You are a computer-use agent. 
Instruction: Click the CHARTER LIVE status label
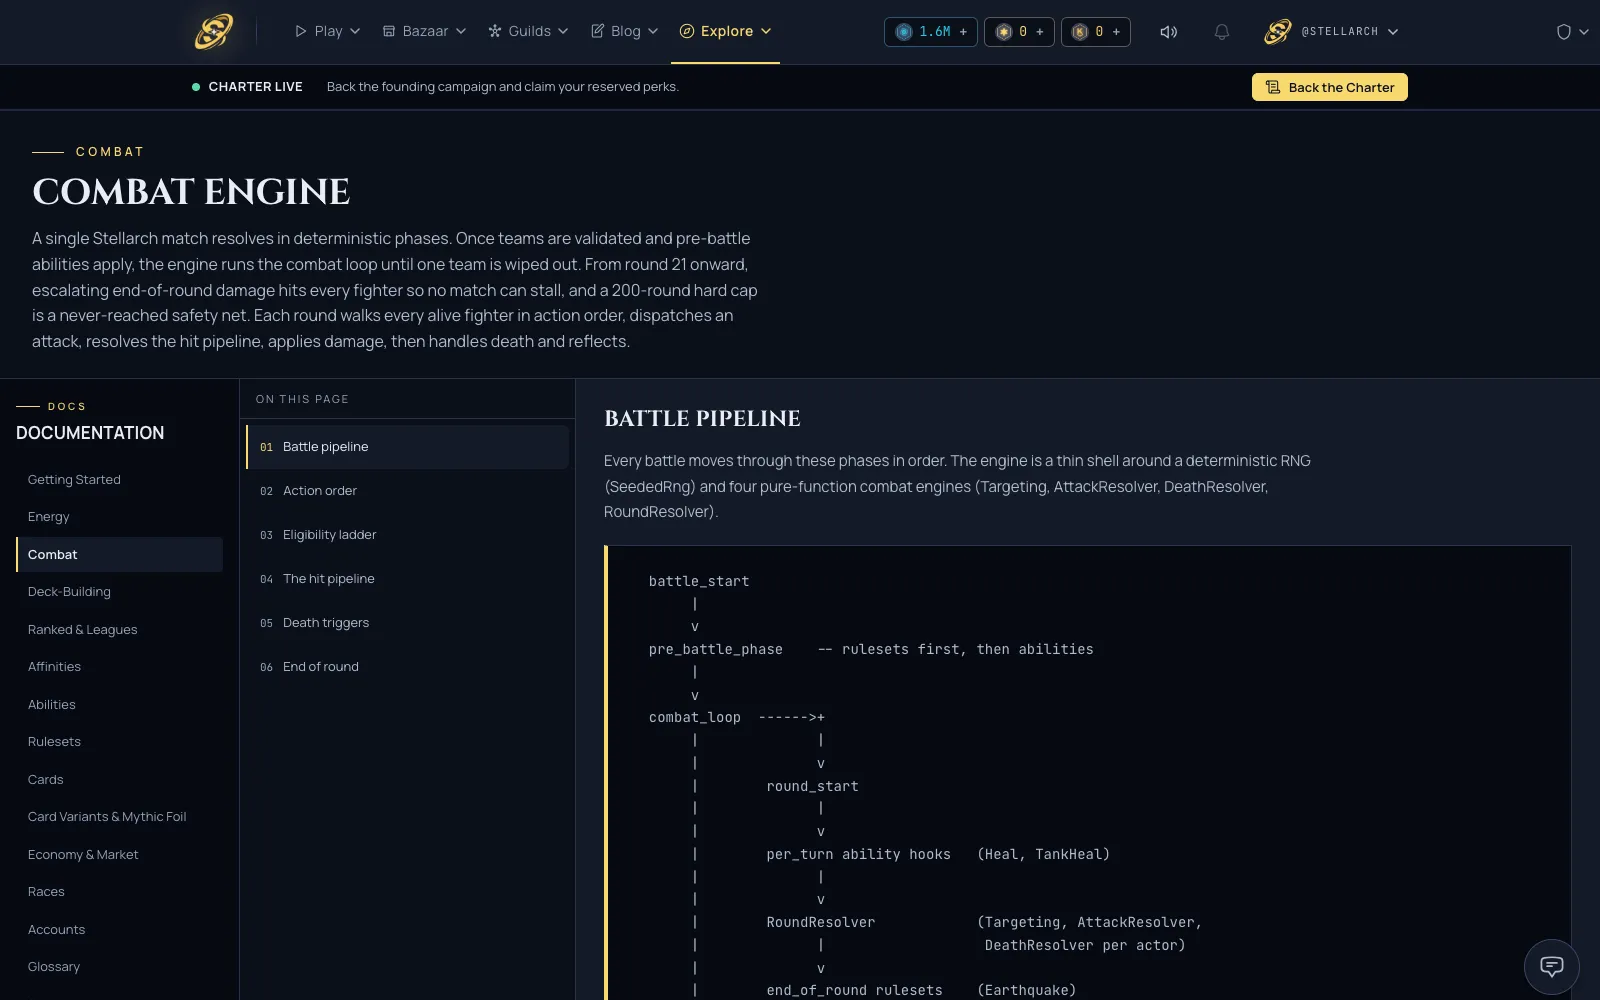[x=255, y=87]
